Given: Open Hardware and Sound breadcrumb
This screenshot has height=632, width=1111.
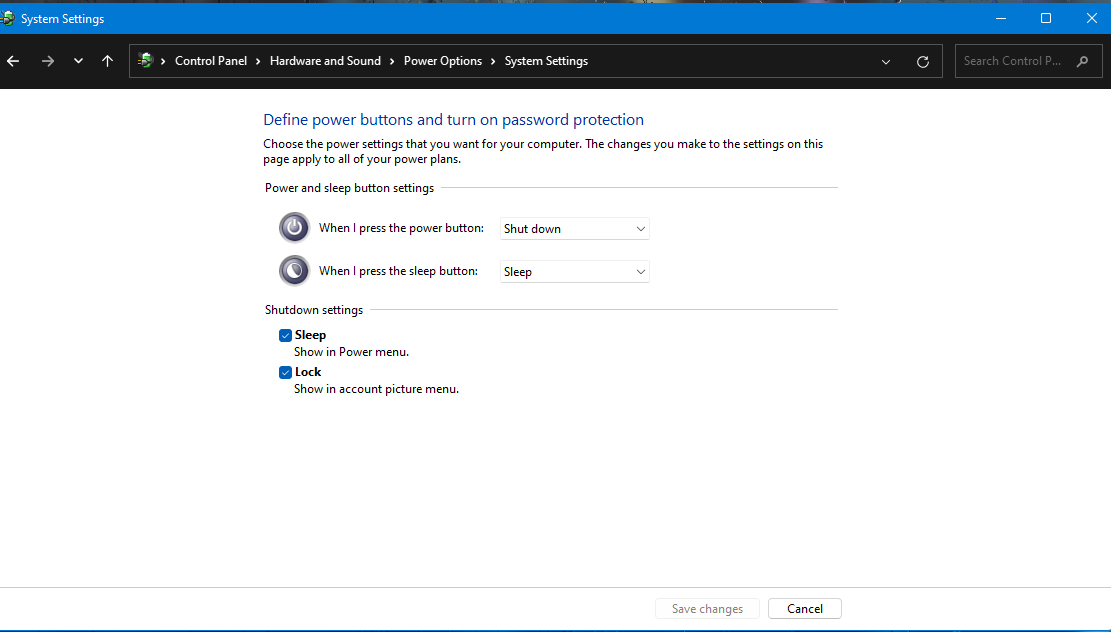Looking at the screenshot, I should point(325,61).
